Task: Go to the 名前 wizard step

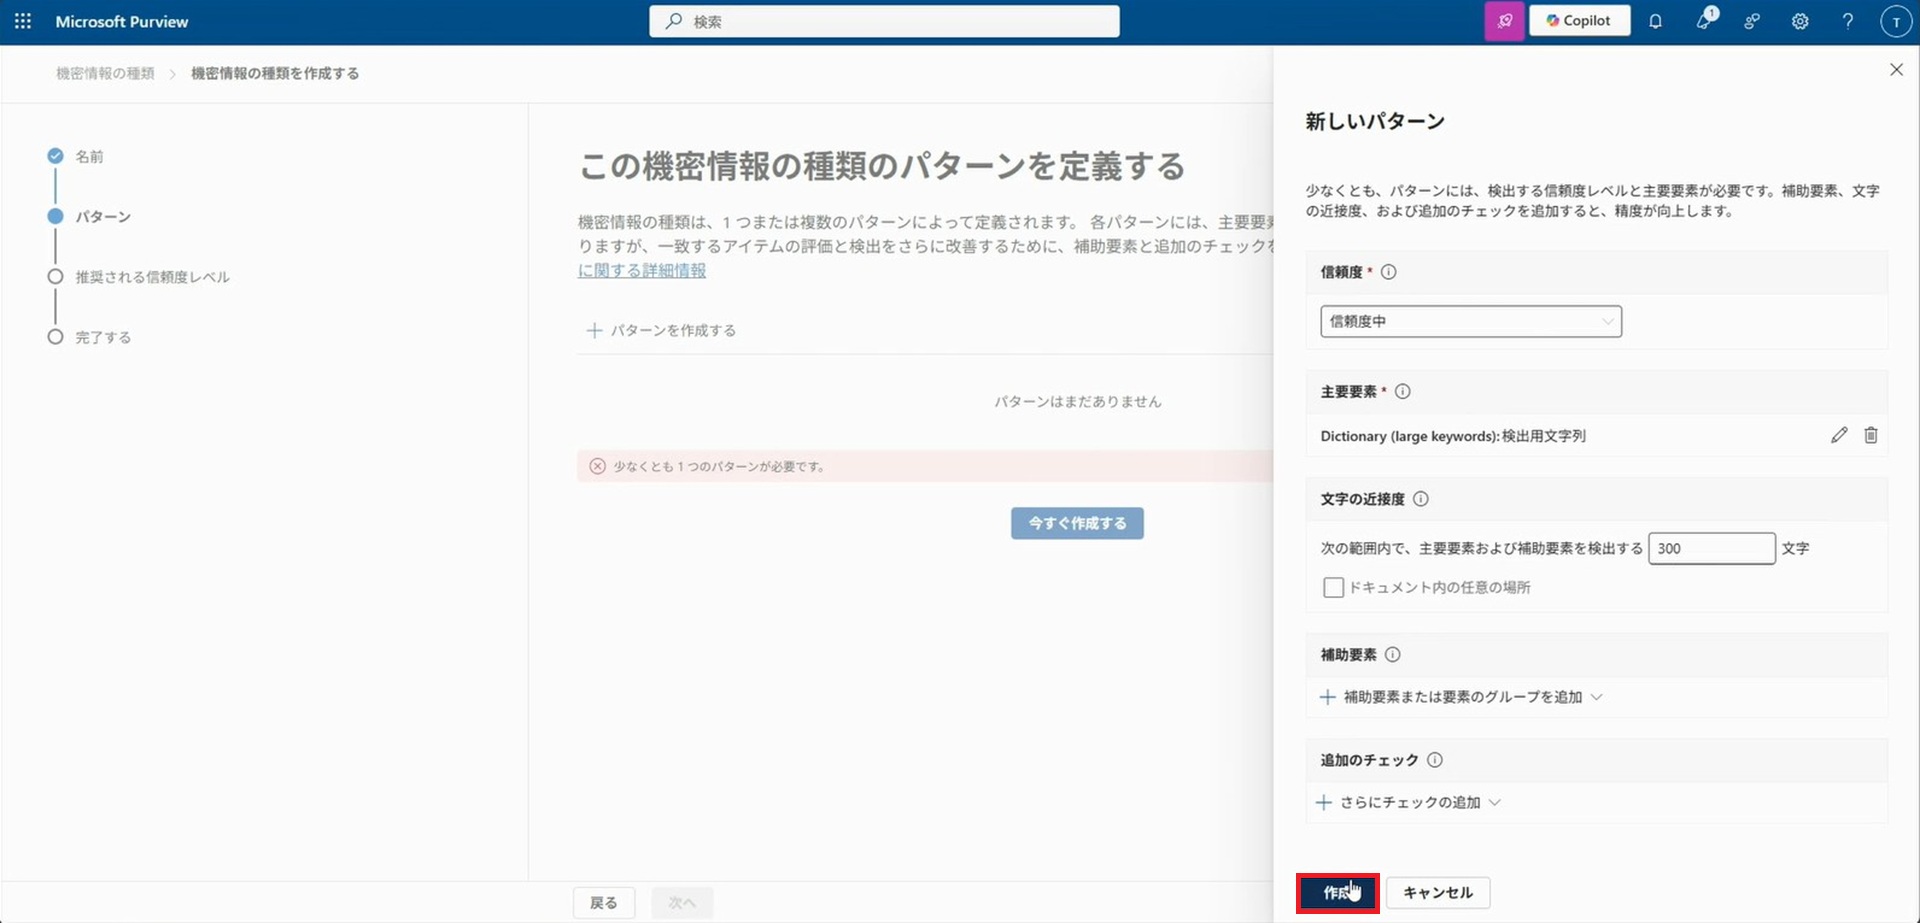Action: (89, 157)
